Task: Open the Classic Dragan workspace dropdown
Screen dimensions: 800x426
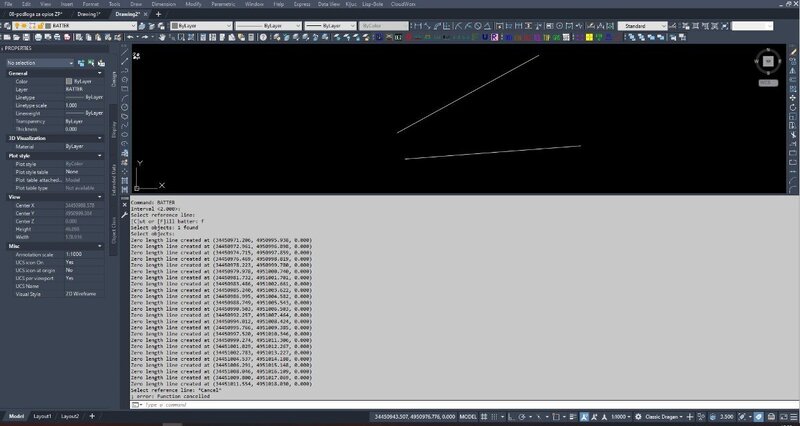Action: pos(664,417)
